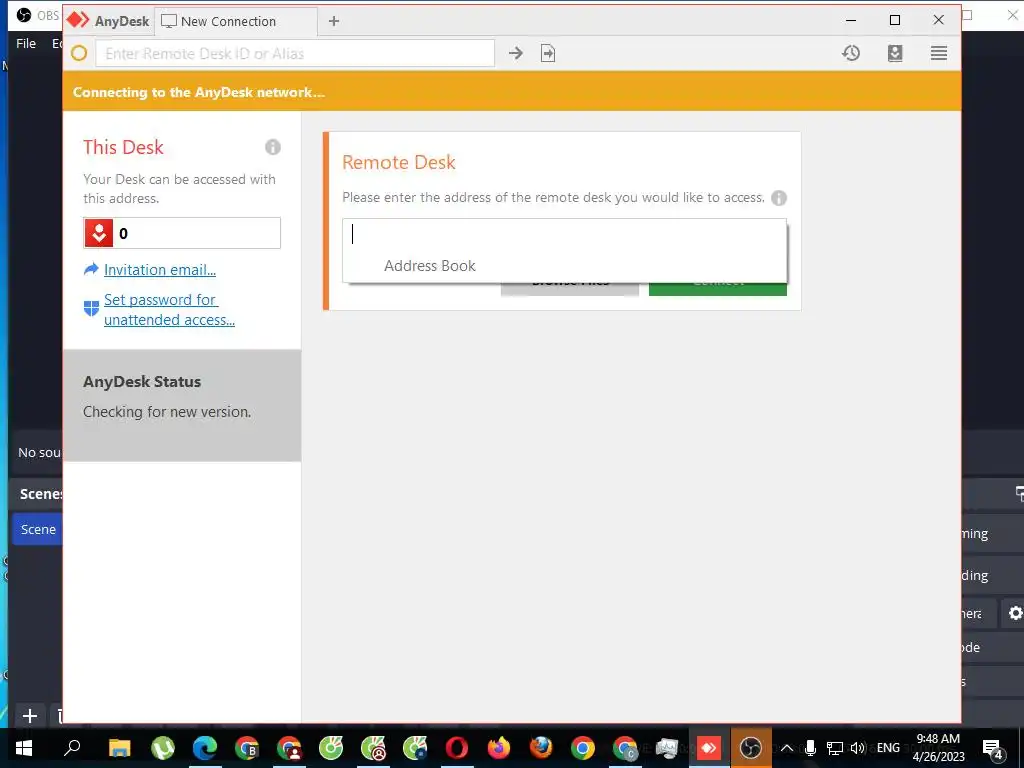Choose Address Book from the dropdown list
The image size is (1024, 768).
point(430,266)
